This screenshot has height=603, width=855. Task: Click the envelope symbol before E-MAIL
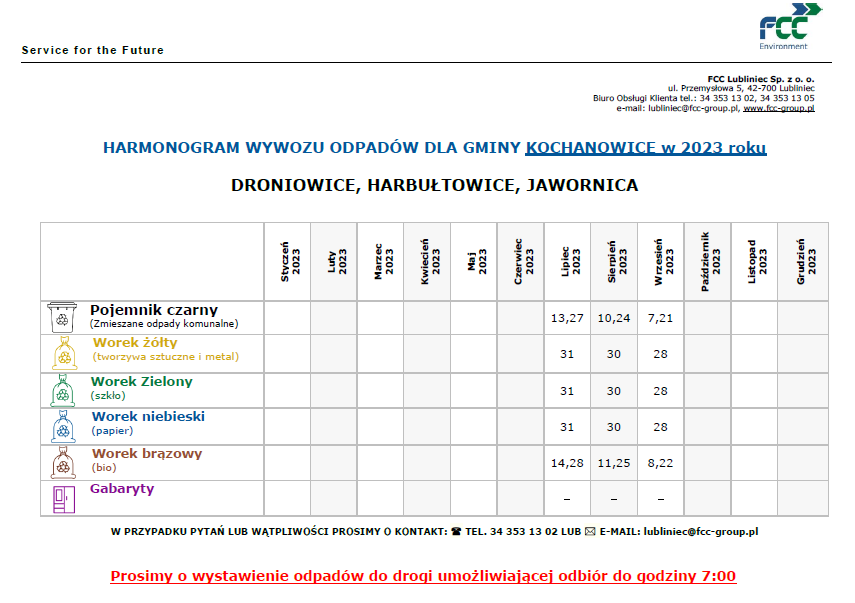pyautogui.click(x=589, y=533)
